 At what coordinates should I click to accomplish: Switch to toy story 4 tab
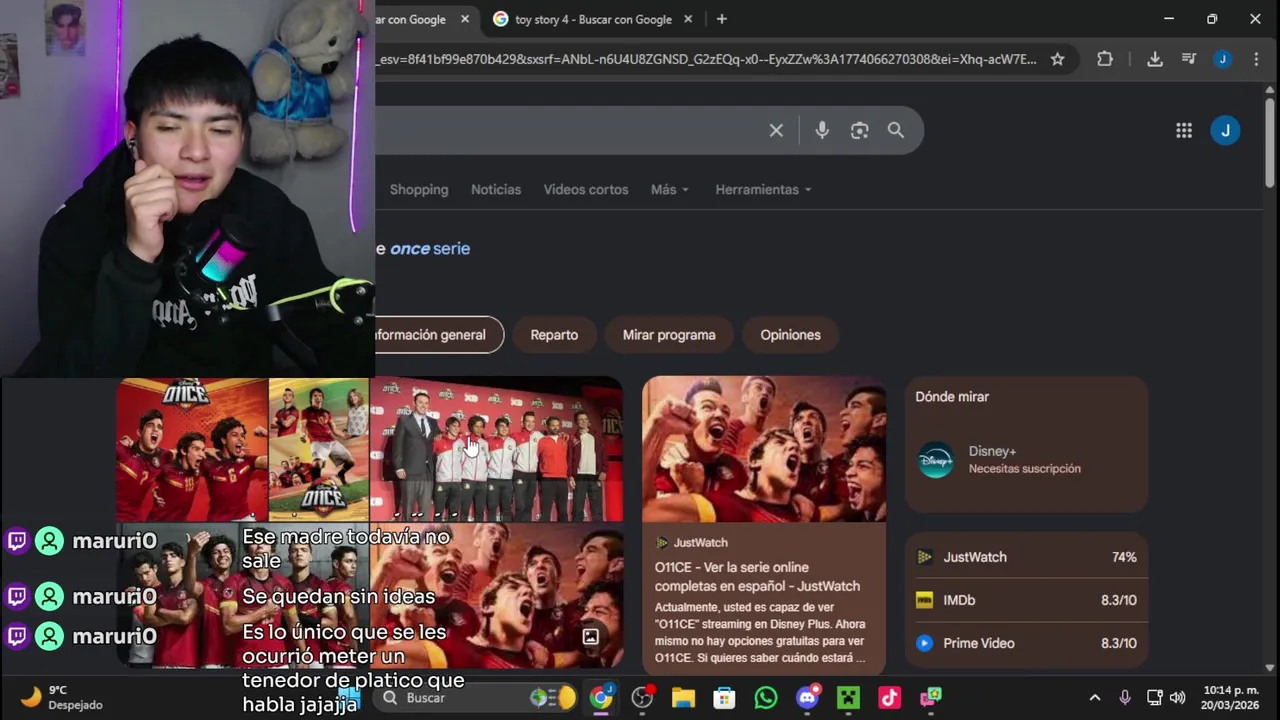[x=592, y=19]
